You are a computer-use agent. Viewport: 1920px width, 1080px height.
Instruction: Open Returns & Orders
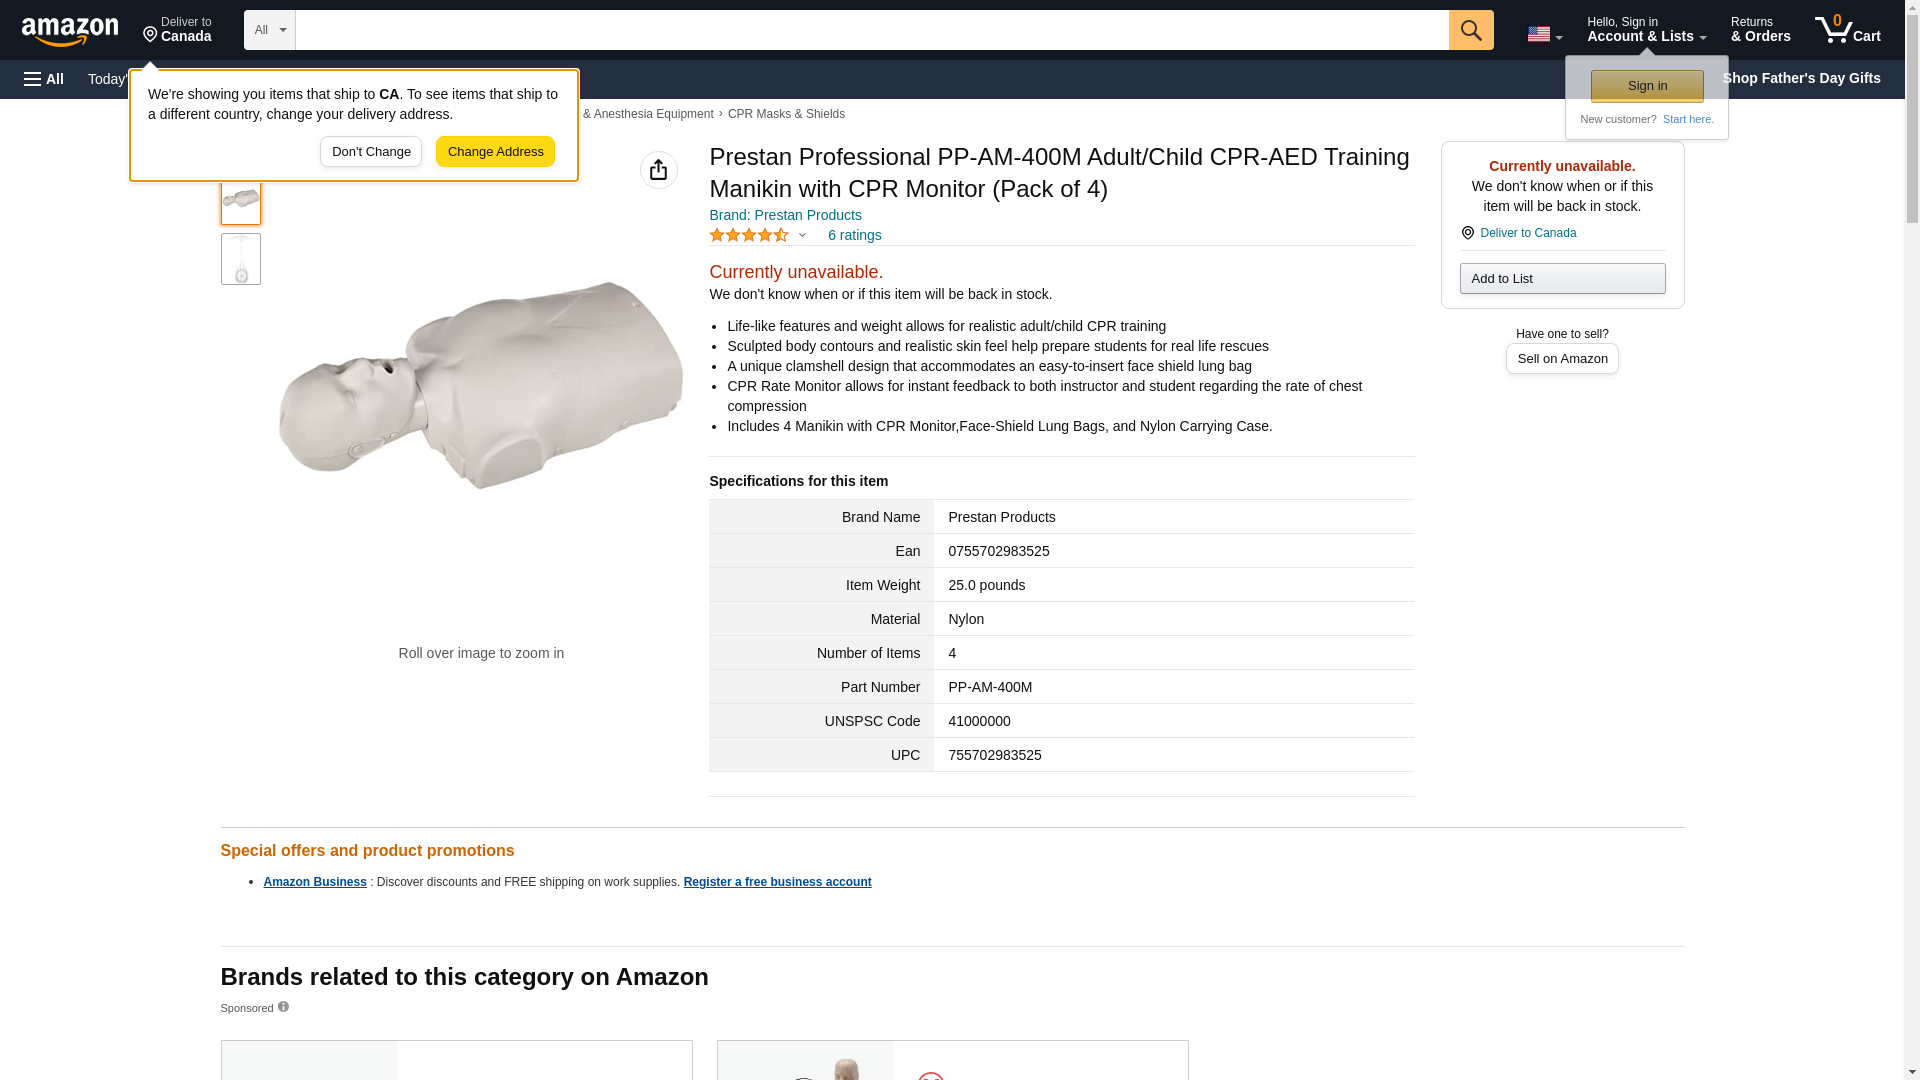click(1760, 30)
